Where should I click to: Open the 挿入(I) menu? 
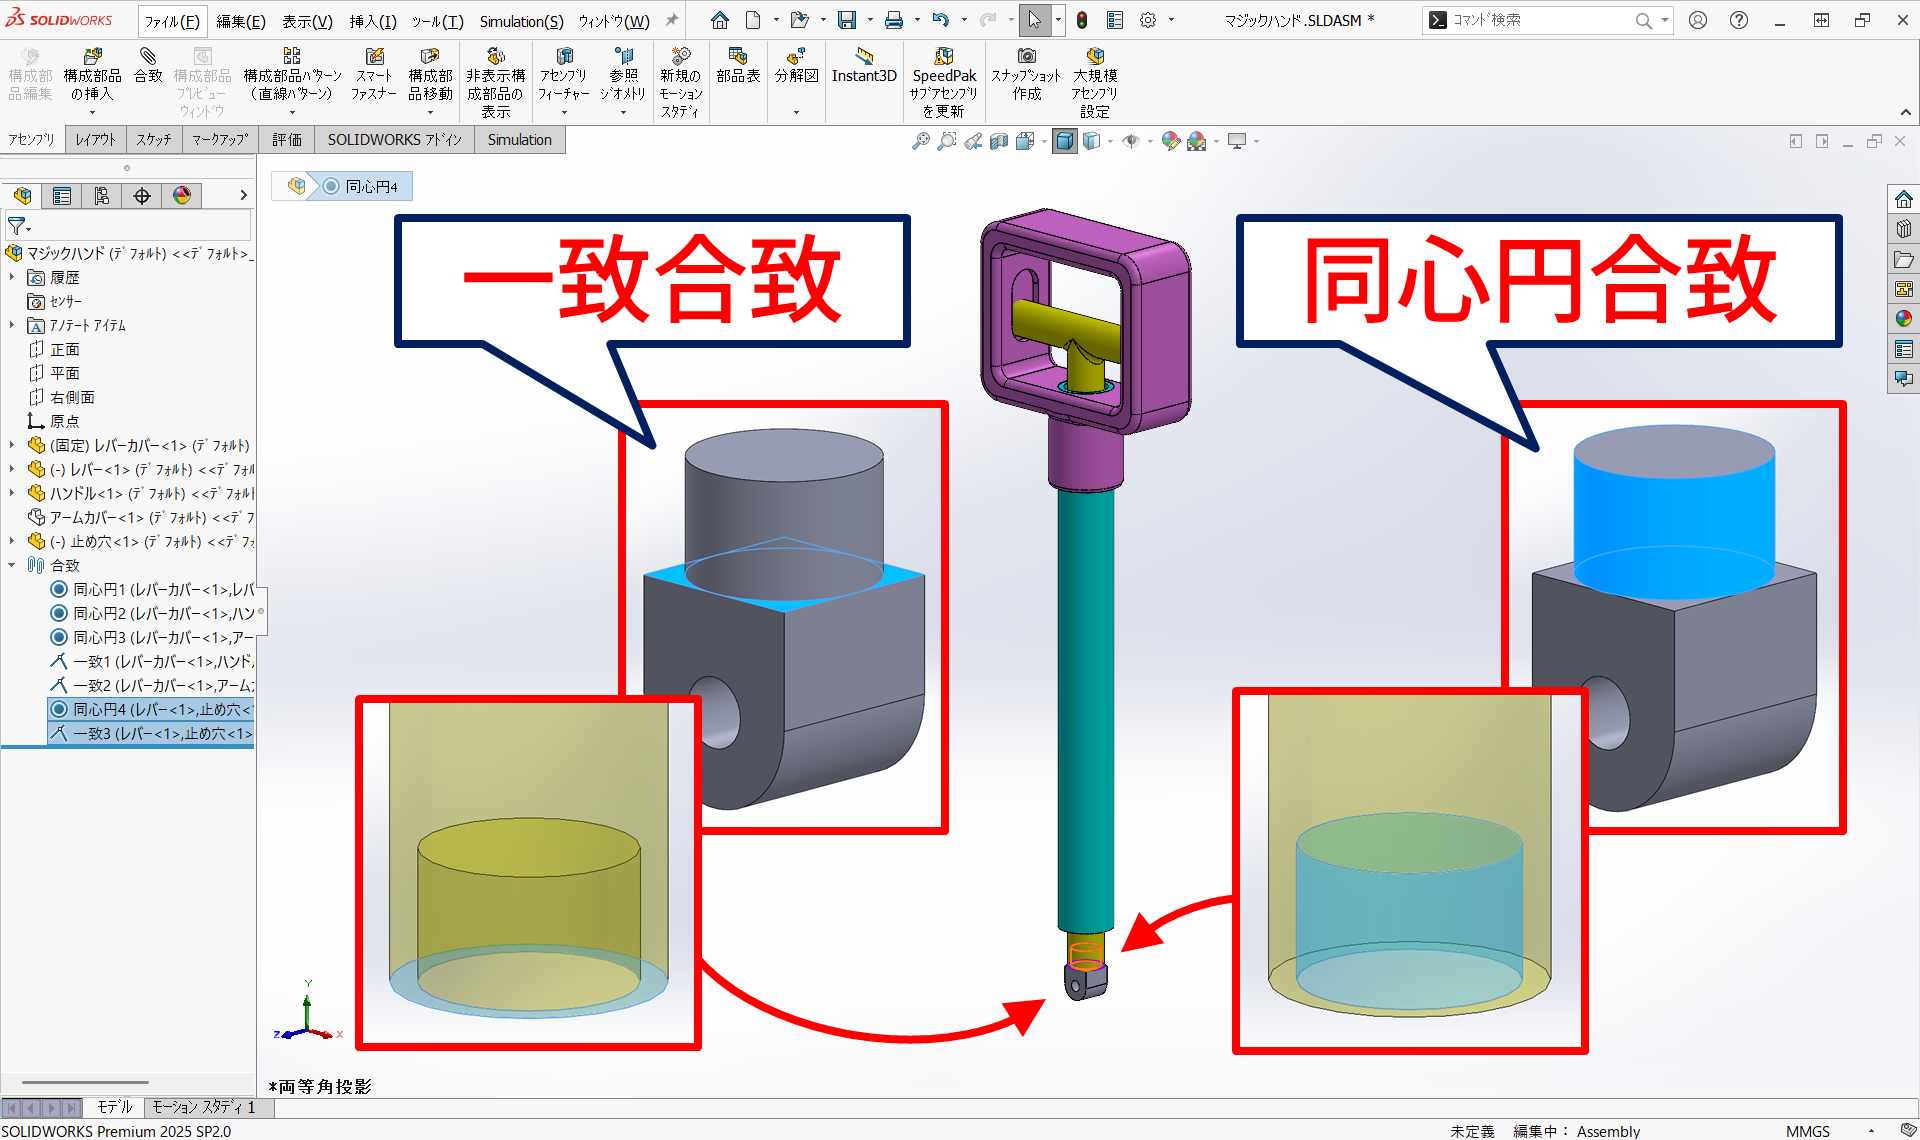point(373,21)
